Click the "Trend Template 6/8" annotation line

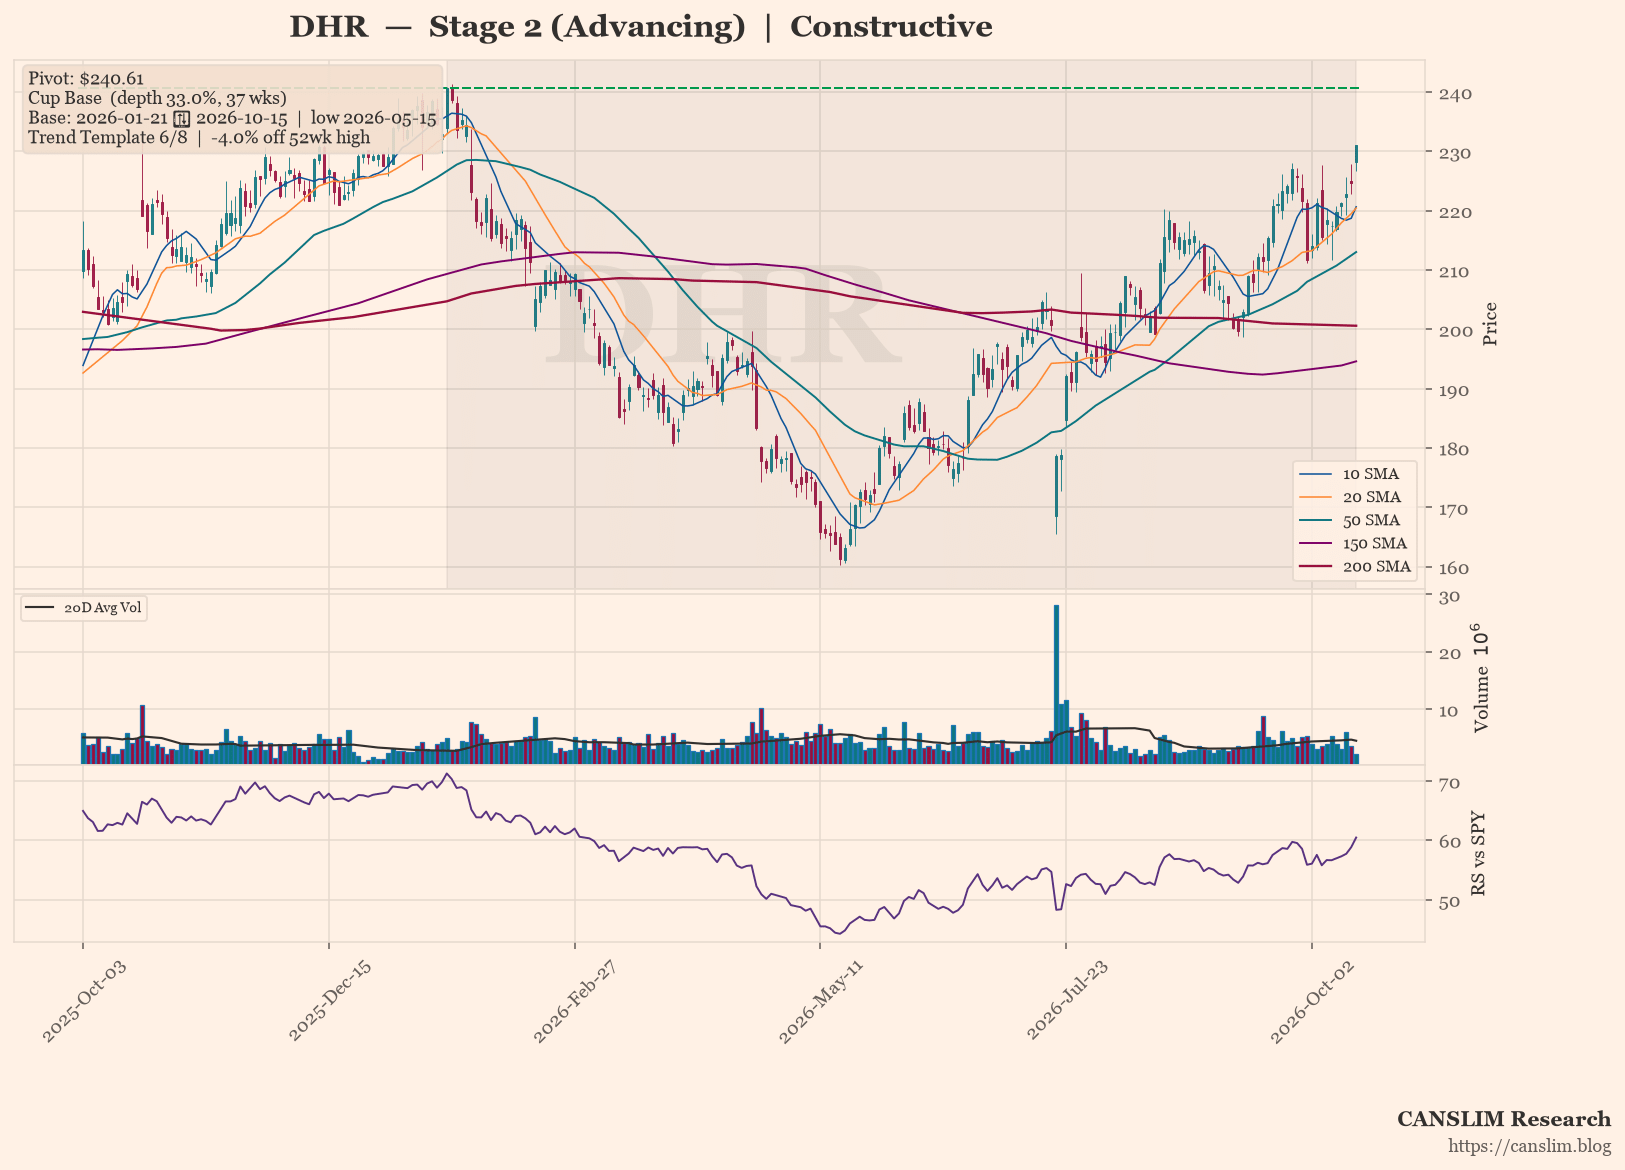point(199,138)
